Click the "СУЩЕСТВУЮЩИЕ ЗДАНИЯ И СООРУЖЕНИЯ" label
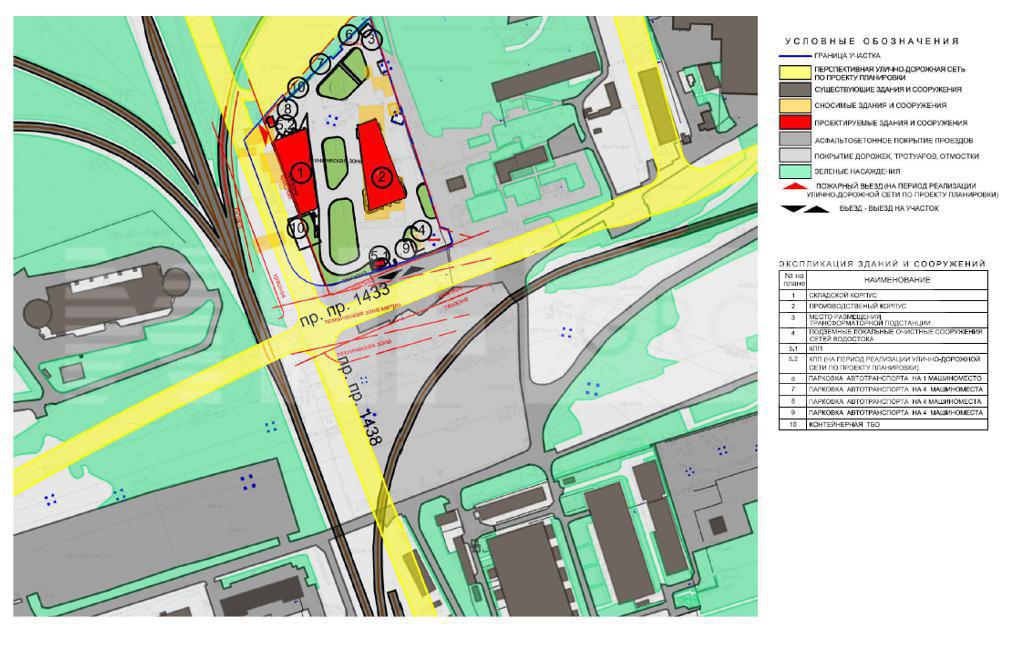The height and width of the screenshot is (652, 1017). click(x=888, y=90)
